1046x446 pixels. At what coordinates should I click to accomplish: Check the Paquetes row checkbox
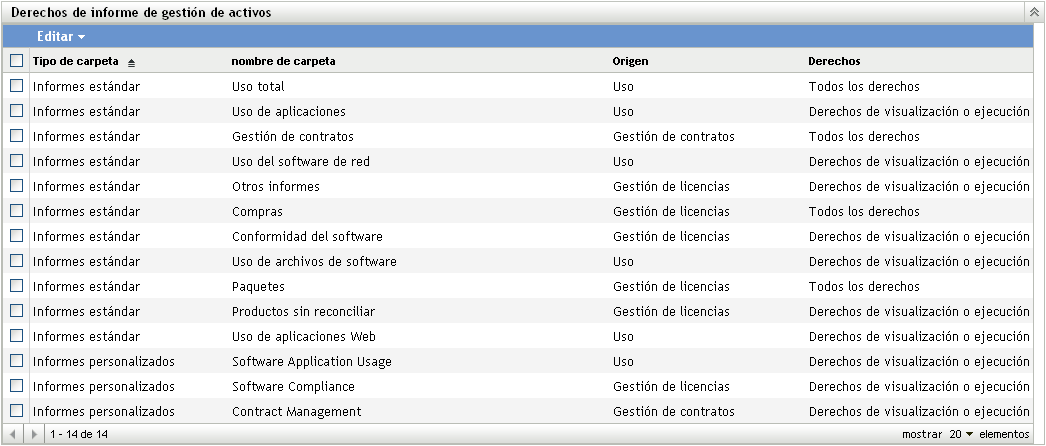click(x=16, y=286)
